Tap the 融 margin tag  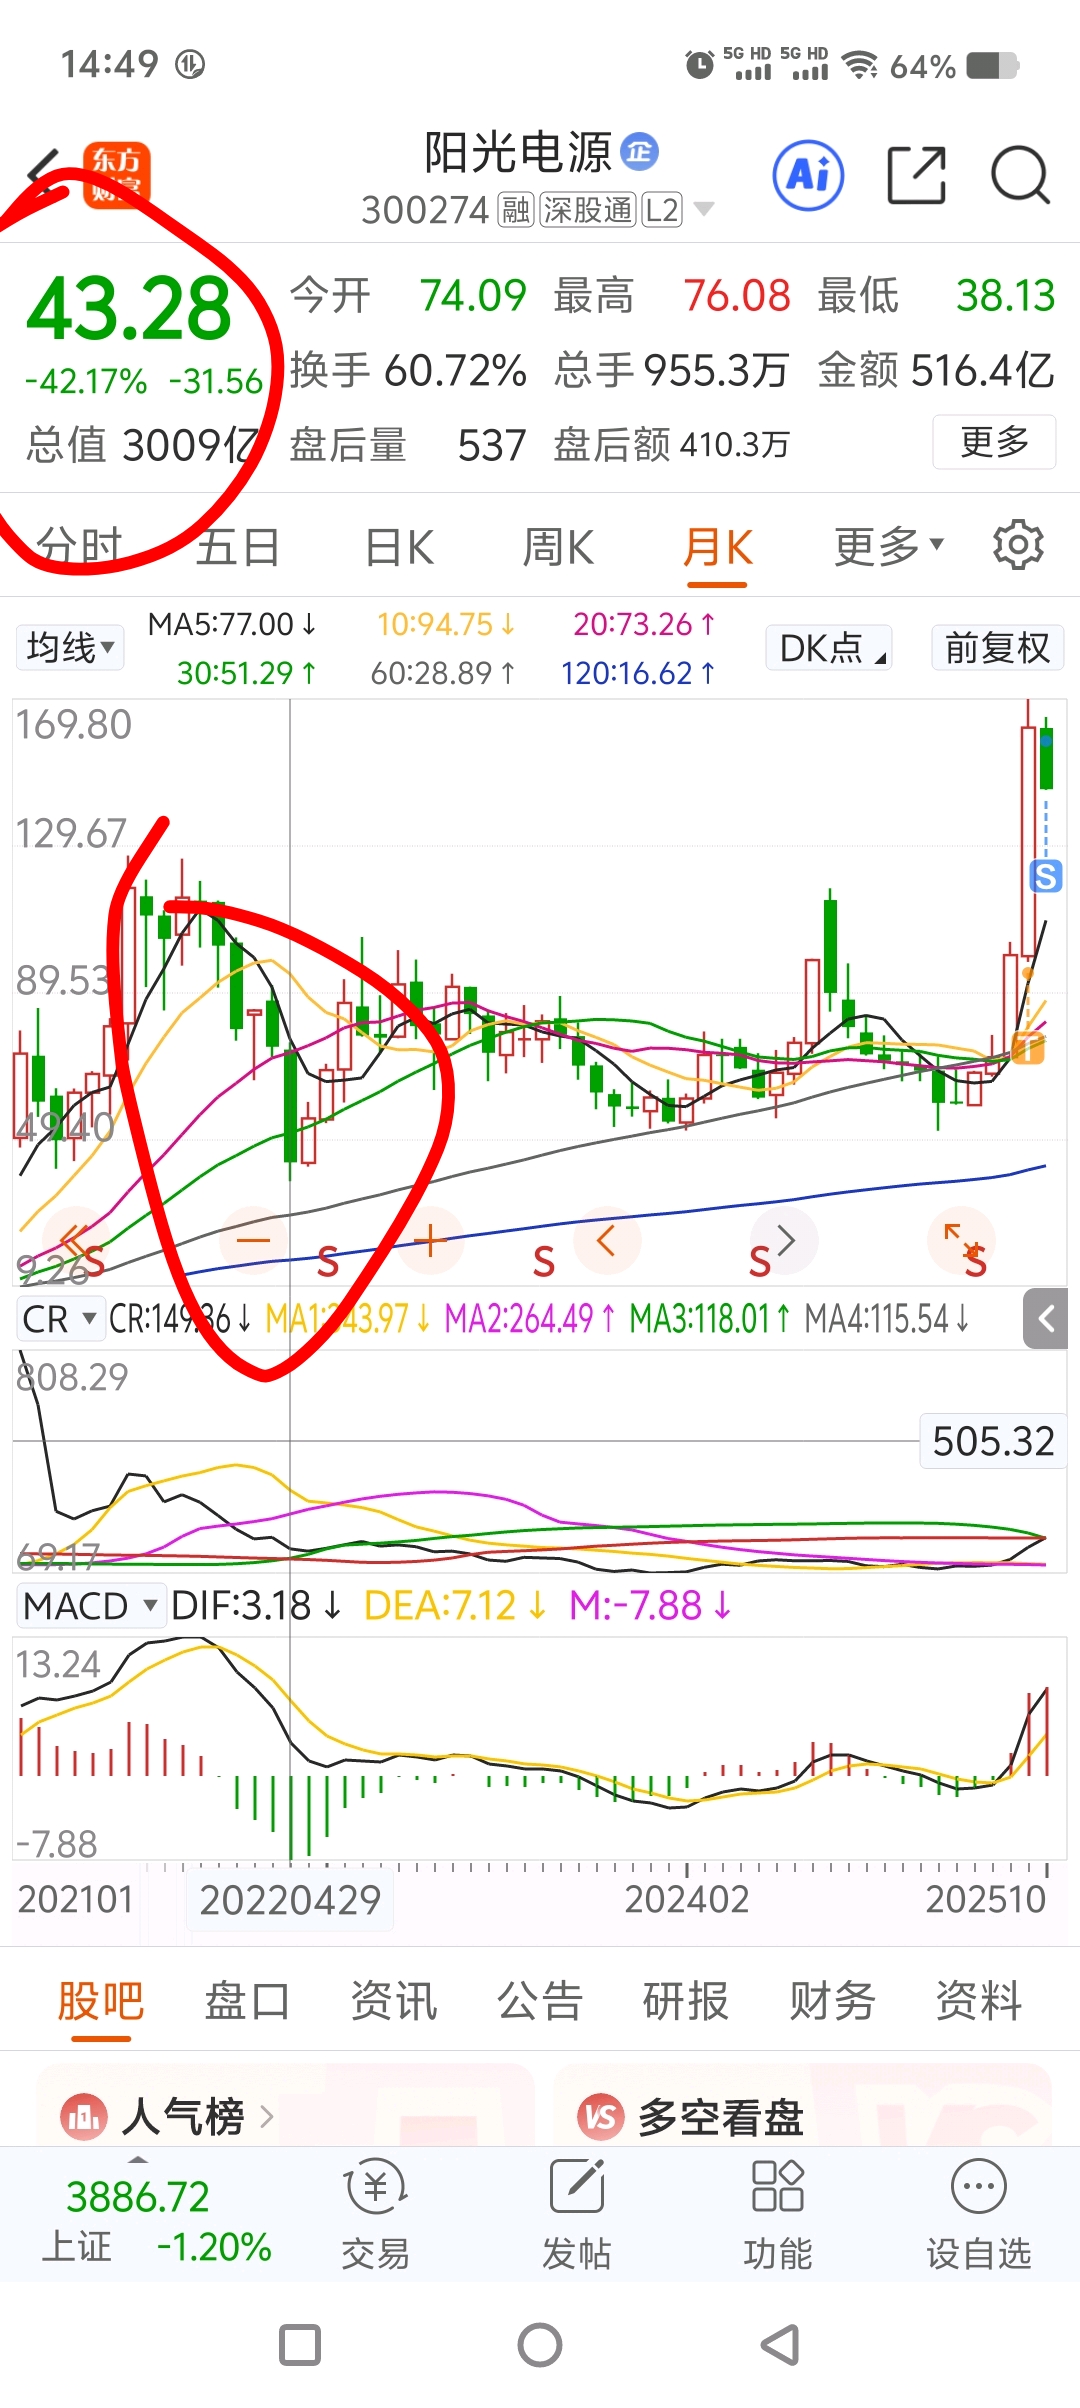tap(516, 209)
